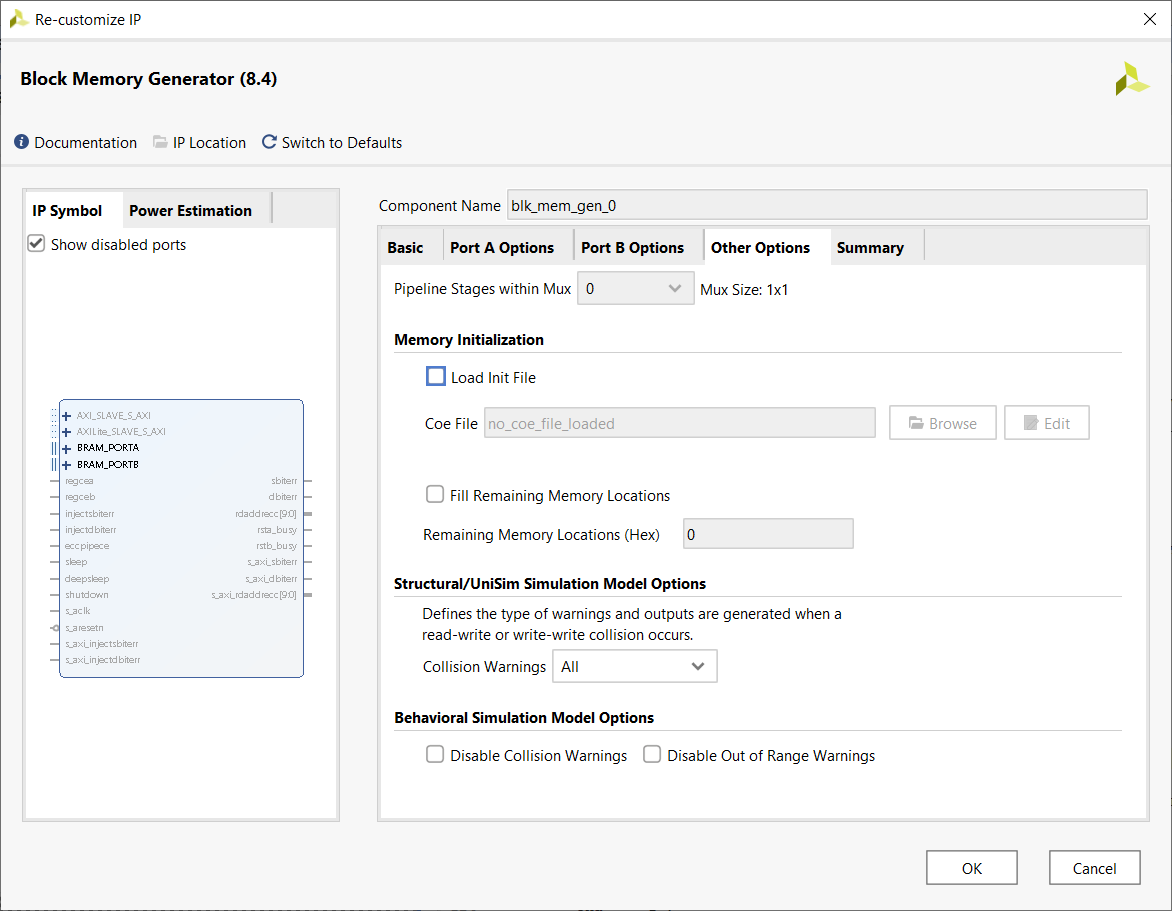Click the injectsbiterr port label
The image size is (1172, 911).
[x=90, y=513]
